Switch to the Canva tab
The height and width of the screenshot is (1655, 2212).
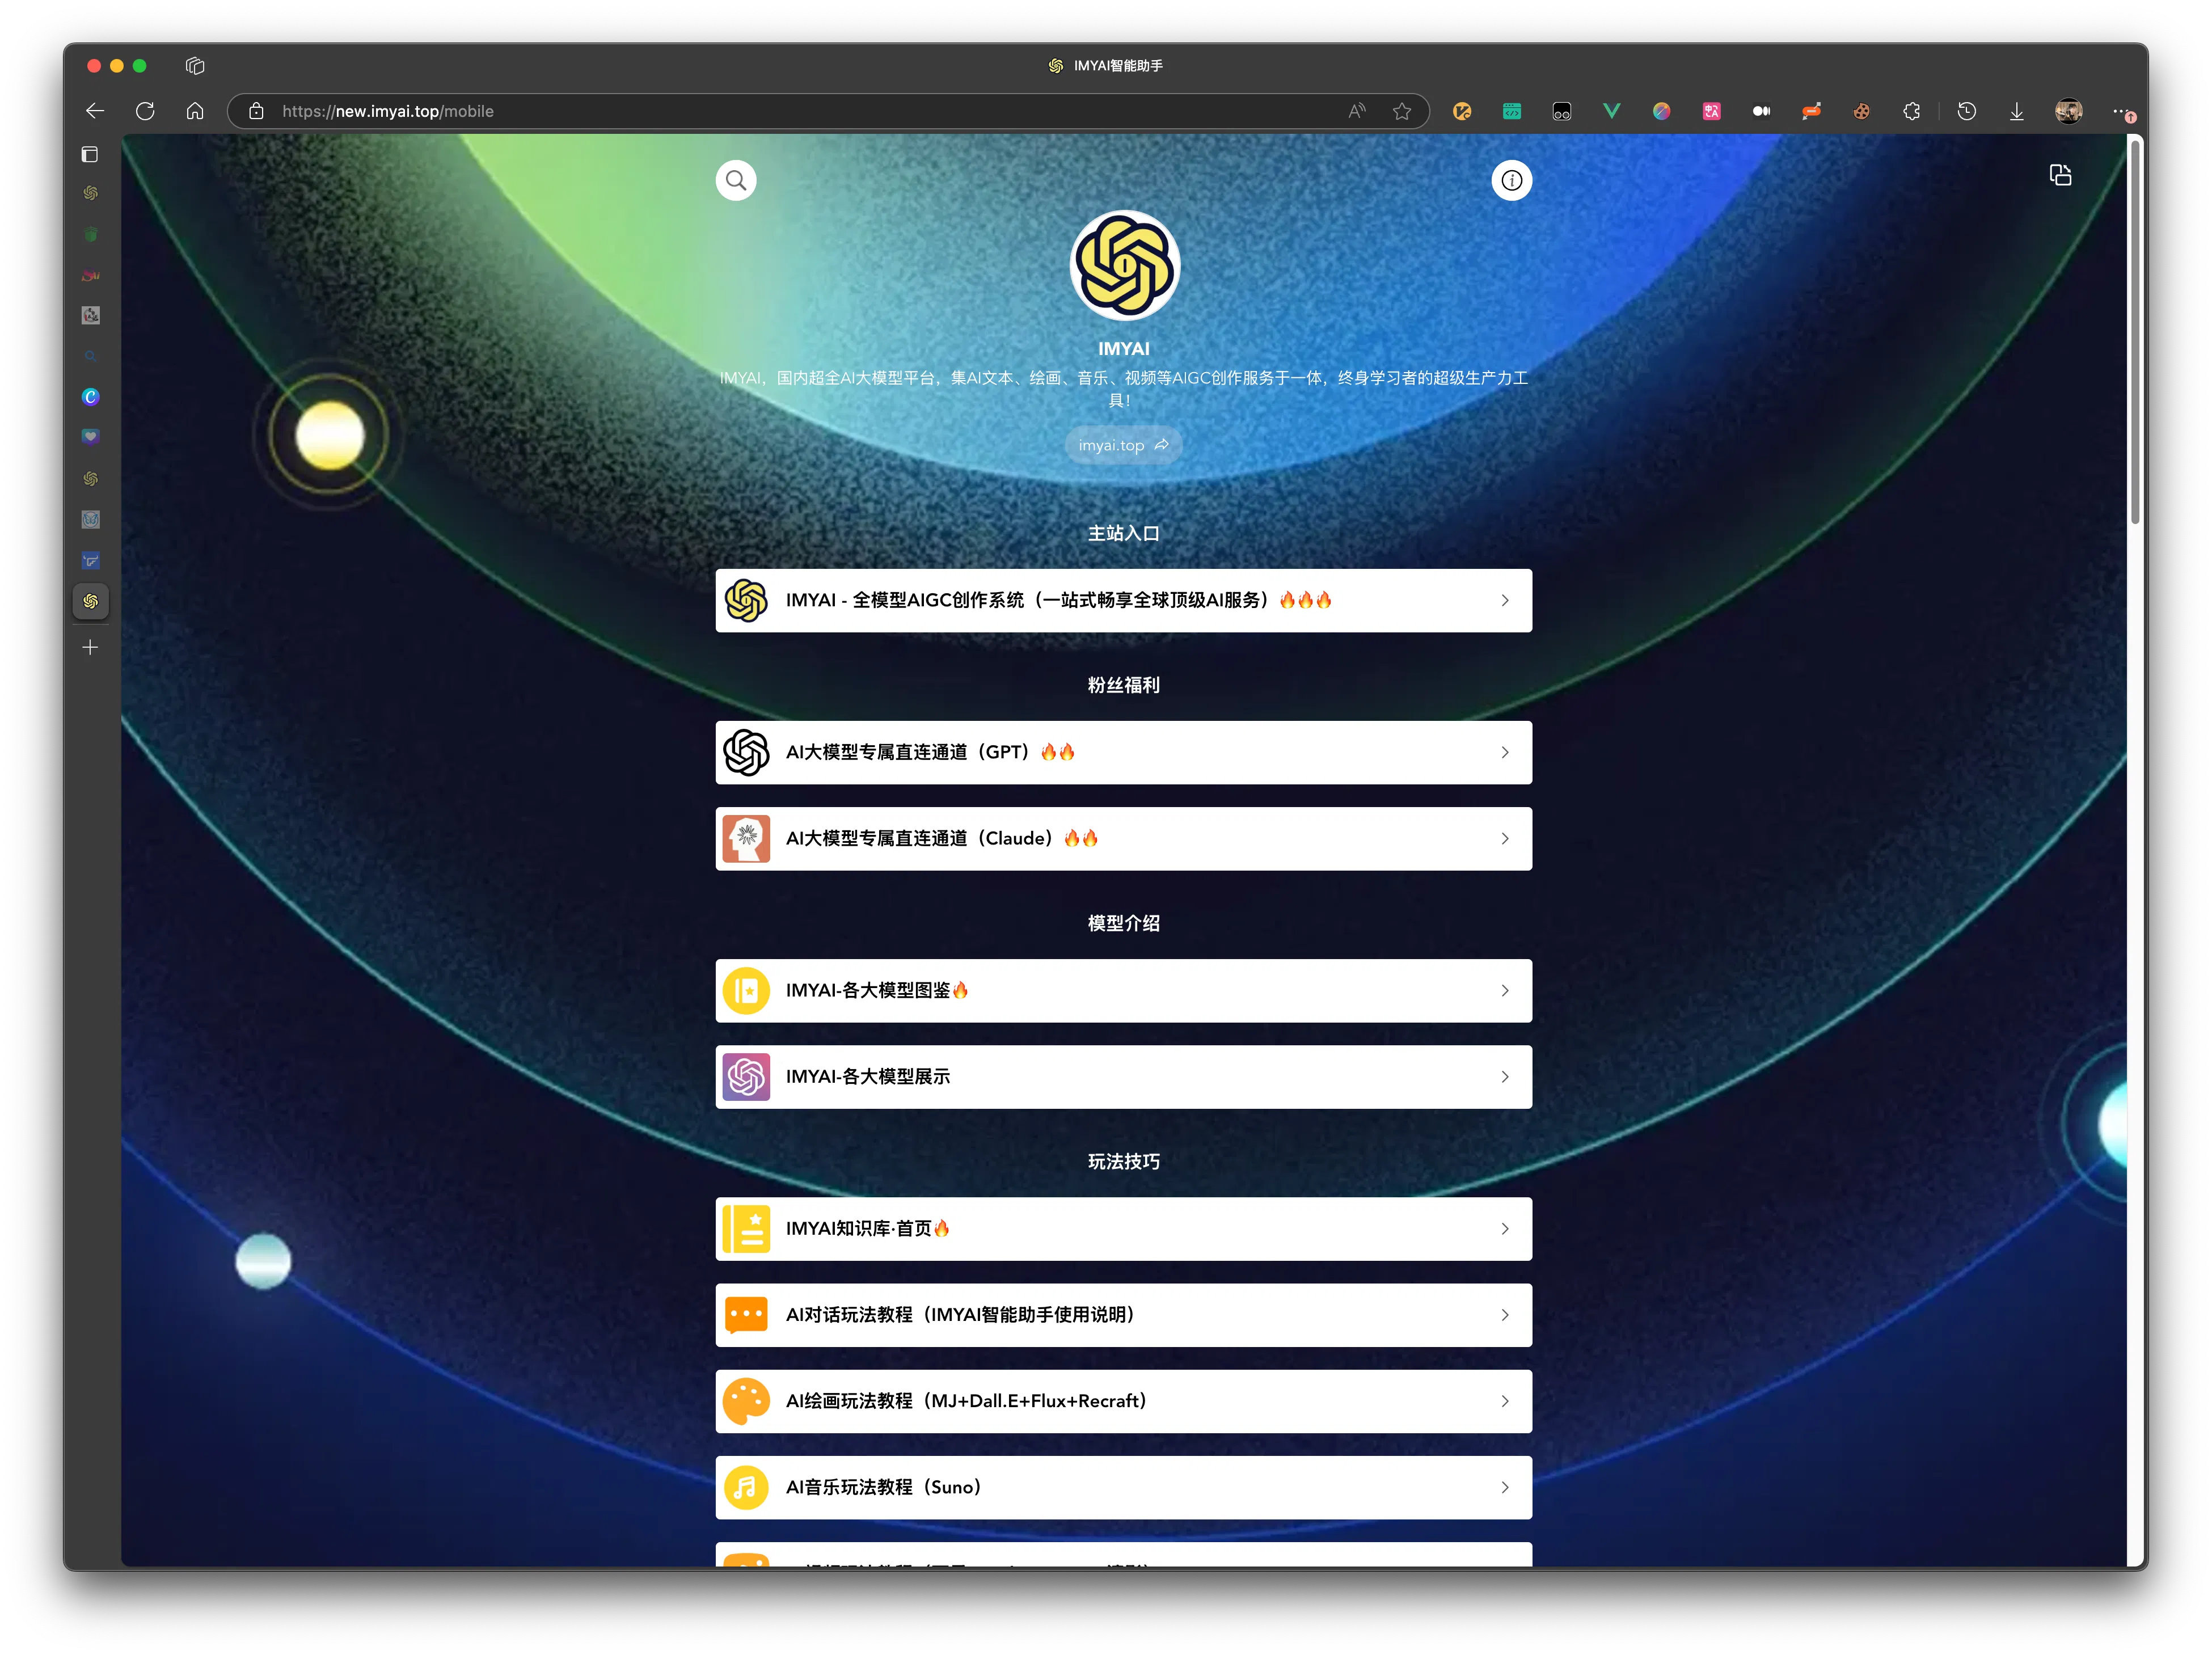click(x=90, y=397)
